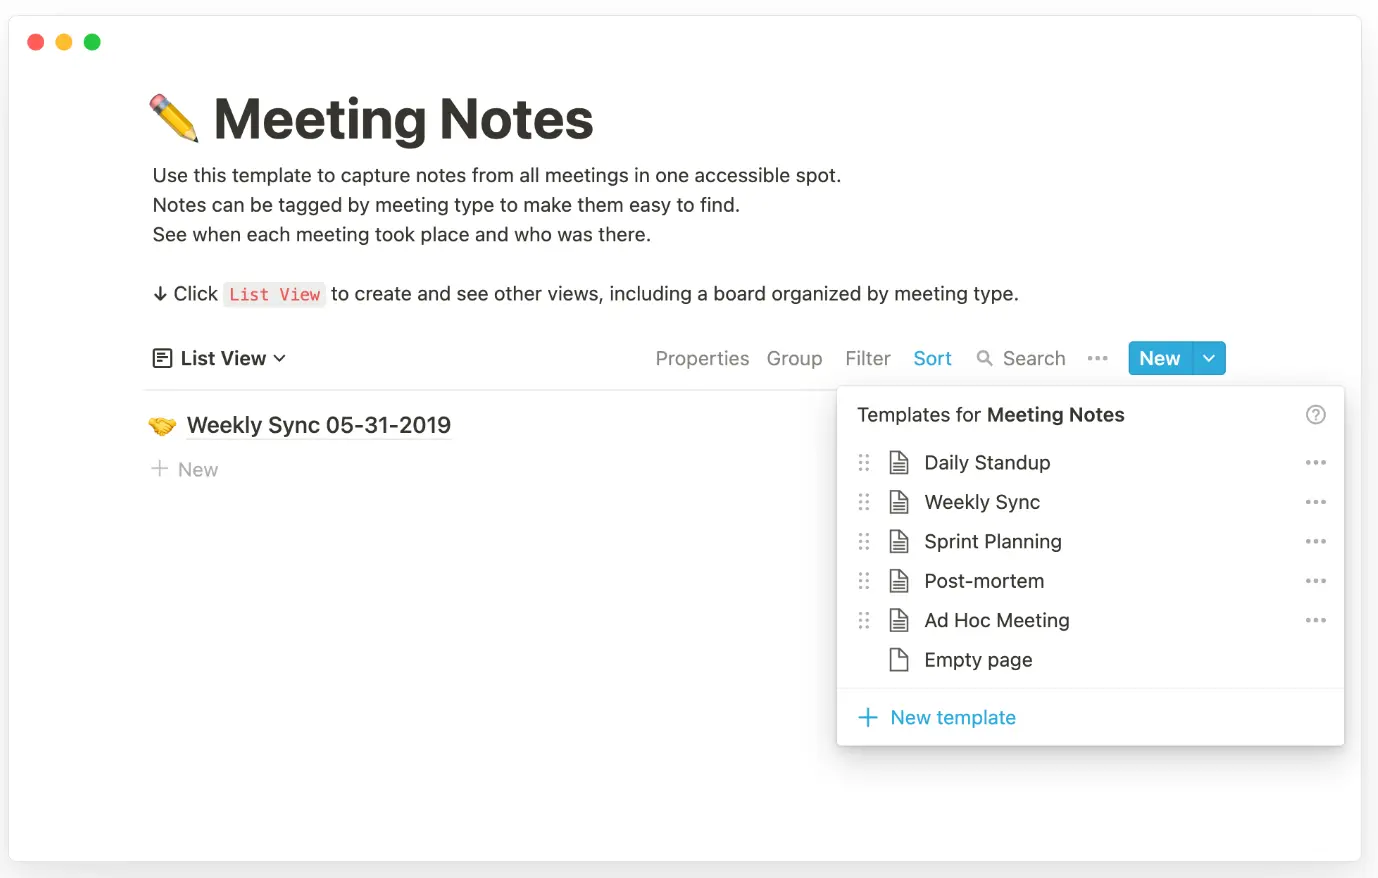Screen dimensions: 1378x878
Task: Open the Search function
Action: coord(1020,358)
